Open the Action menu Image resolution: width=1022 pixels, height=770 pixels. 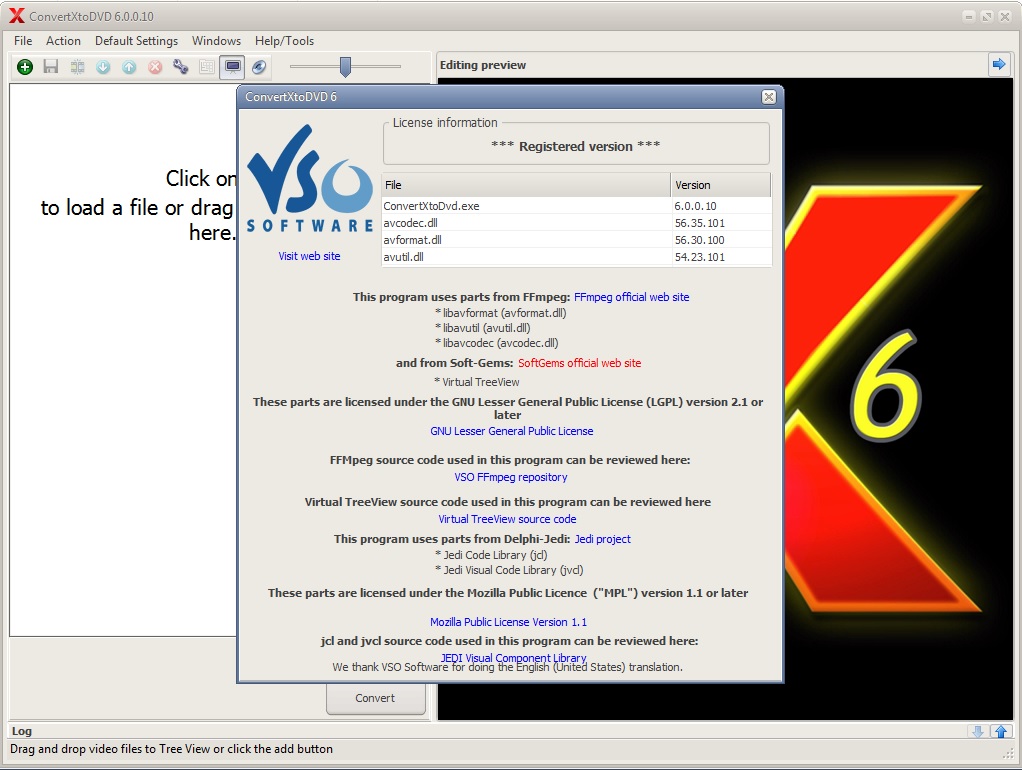click(63, 40)
